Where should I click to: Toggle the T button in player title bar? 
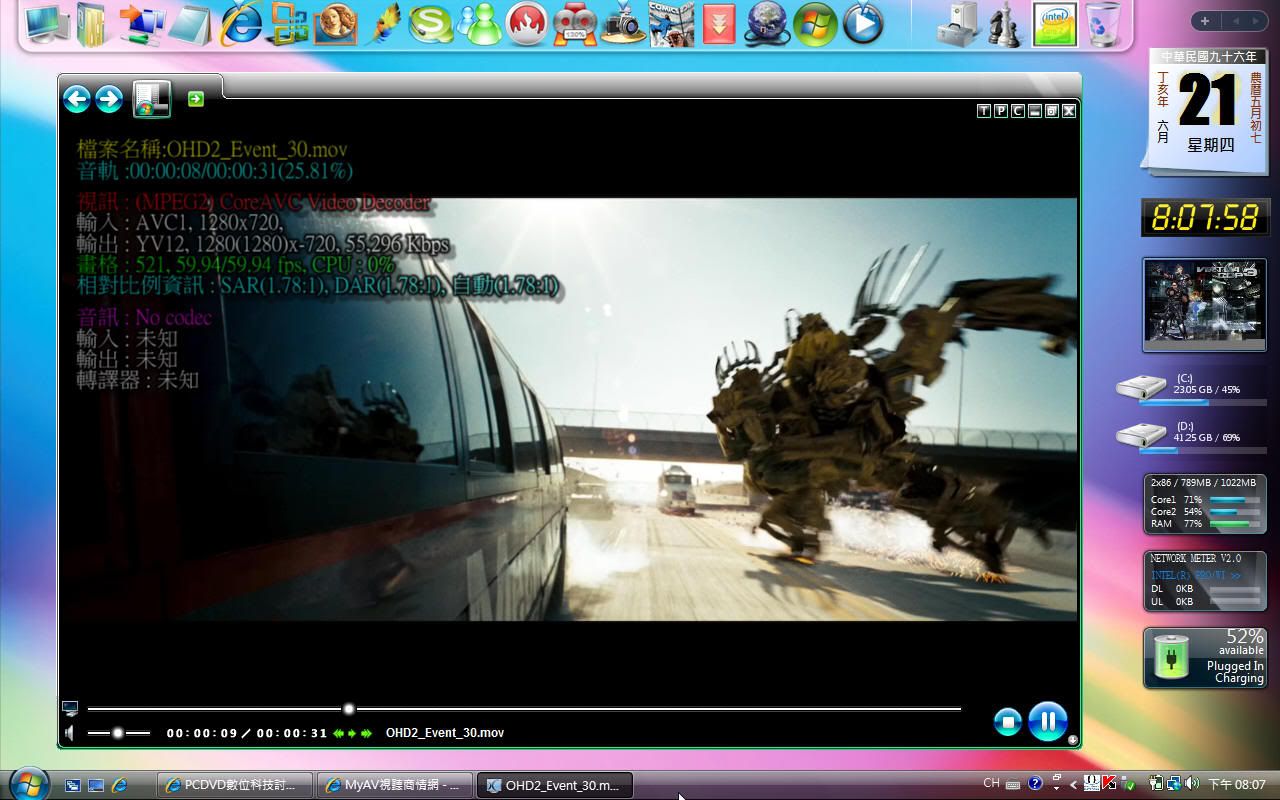point(984,111)
